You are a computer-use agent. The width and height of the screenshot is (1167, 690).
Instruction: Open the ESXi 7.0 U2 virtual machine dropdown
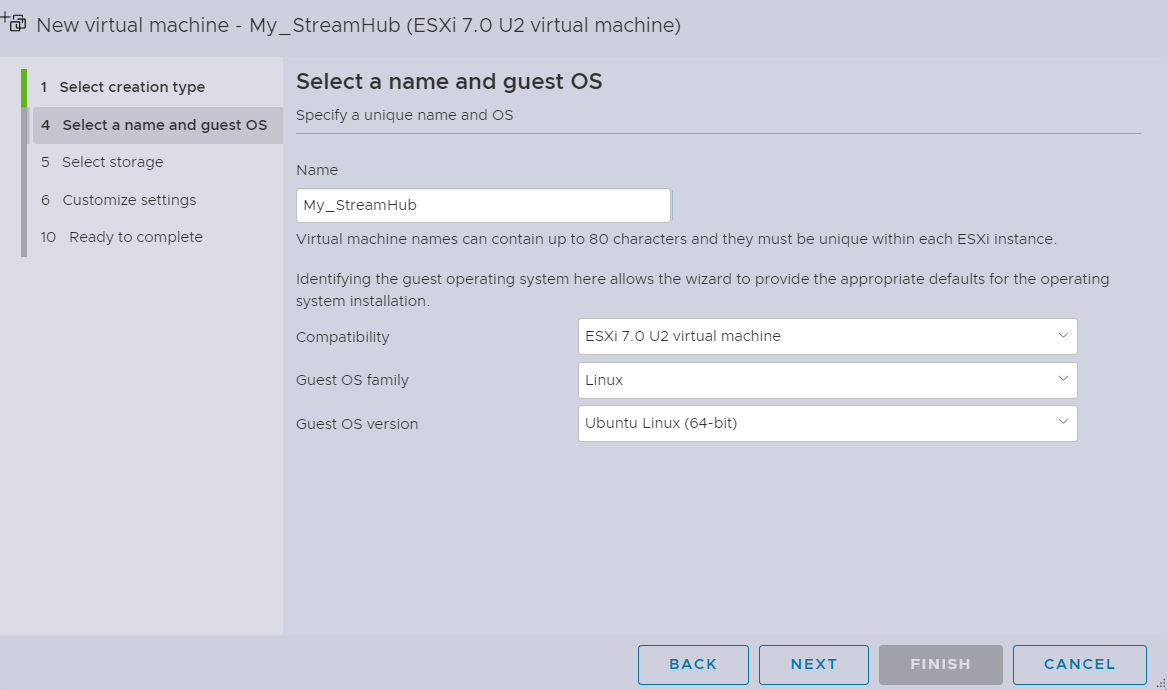pos(826,337)
